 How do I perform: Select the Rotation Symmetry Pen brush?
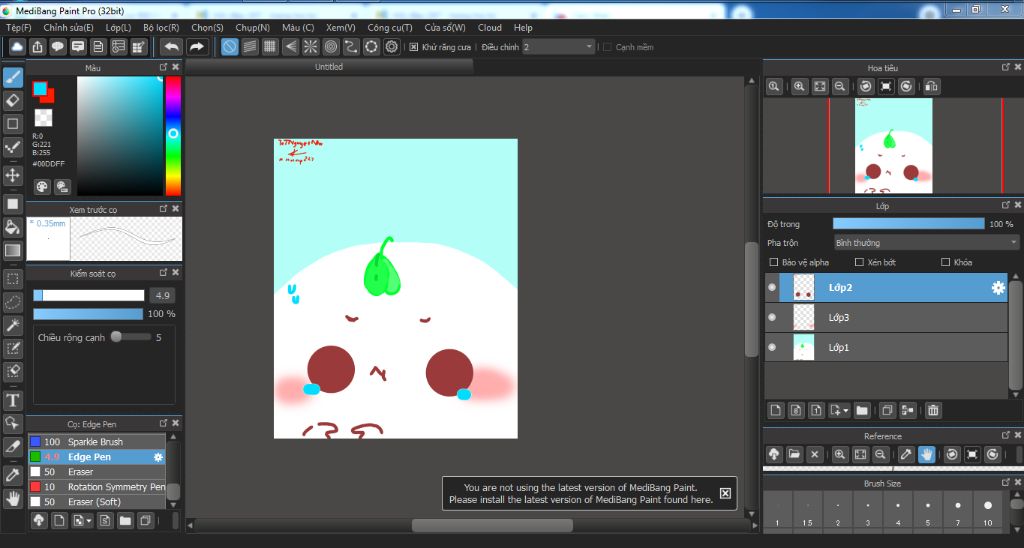coord(97,487)
